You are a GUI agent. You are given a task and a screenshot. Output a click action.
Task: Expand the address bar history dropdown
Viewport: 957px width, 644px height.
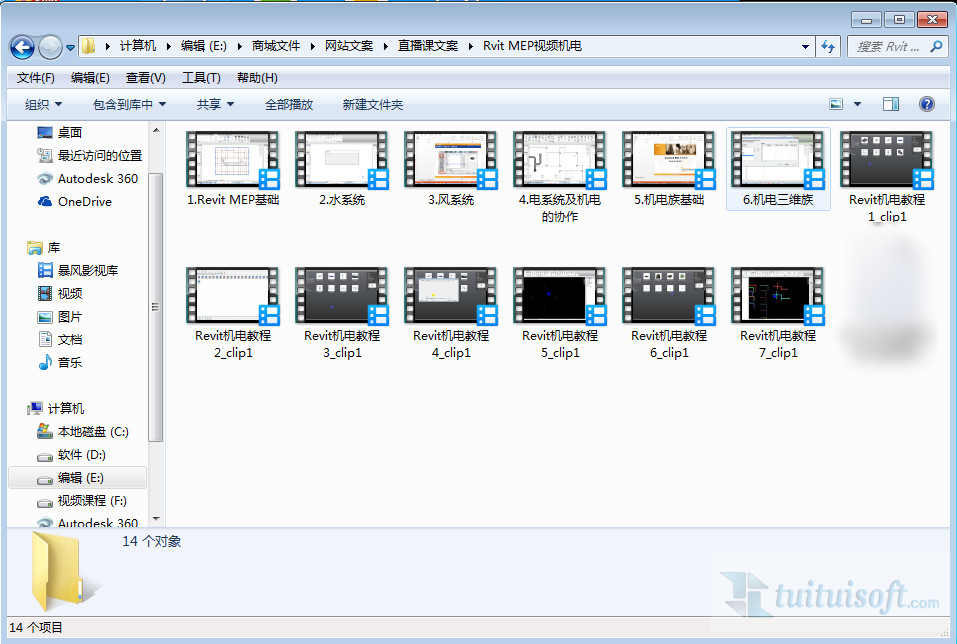pos(806,46)
